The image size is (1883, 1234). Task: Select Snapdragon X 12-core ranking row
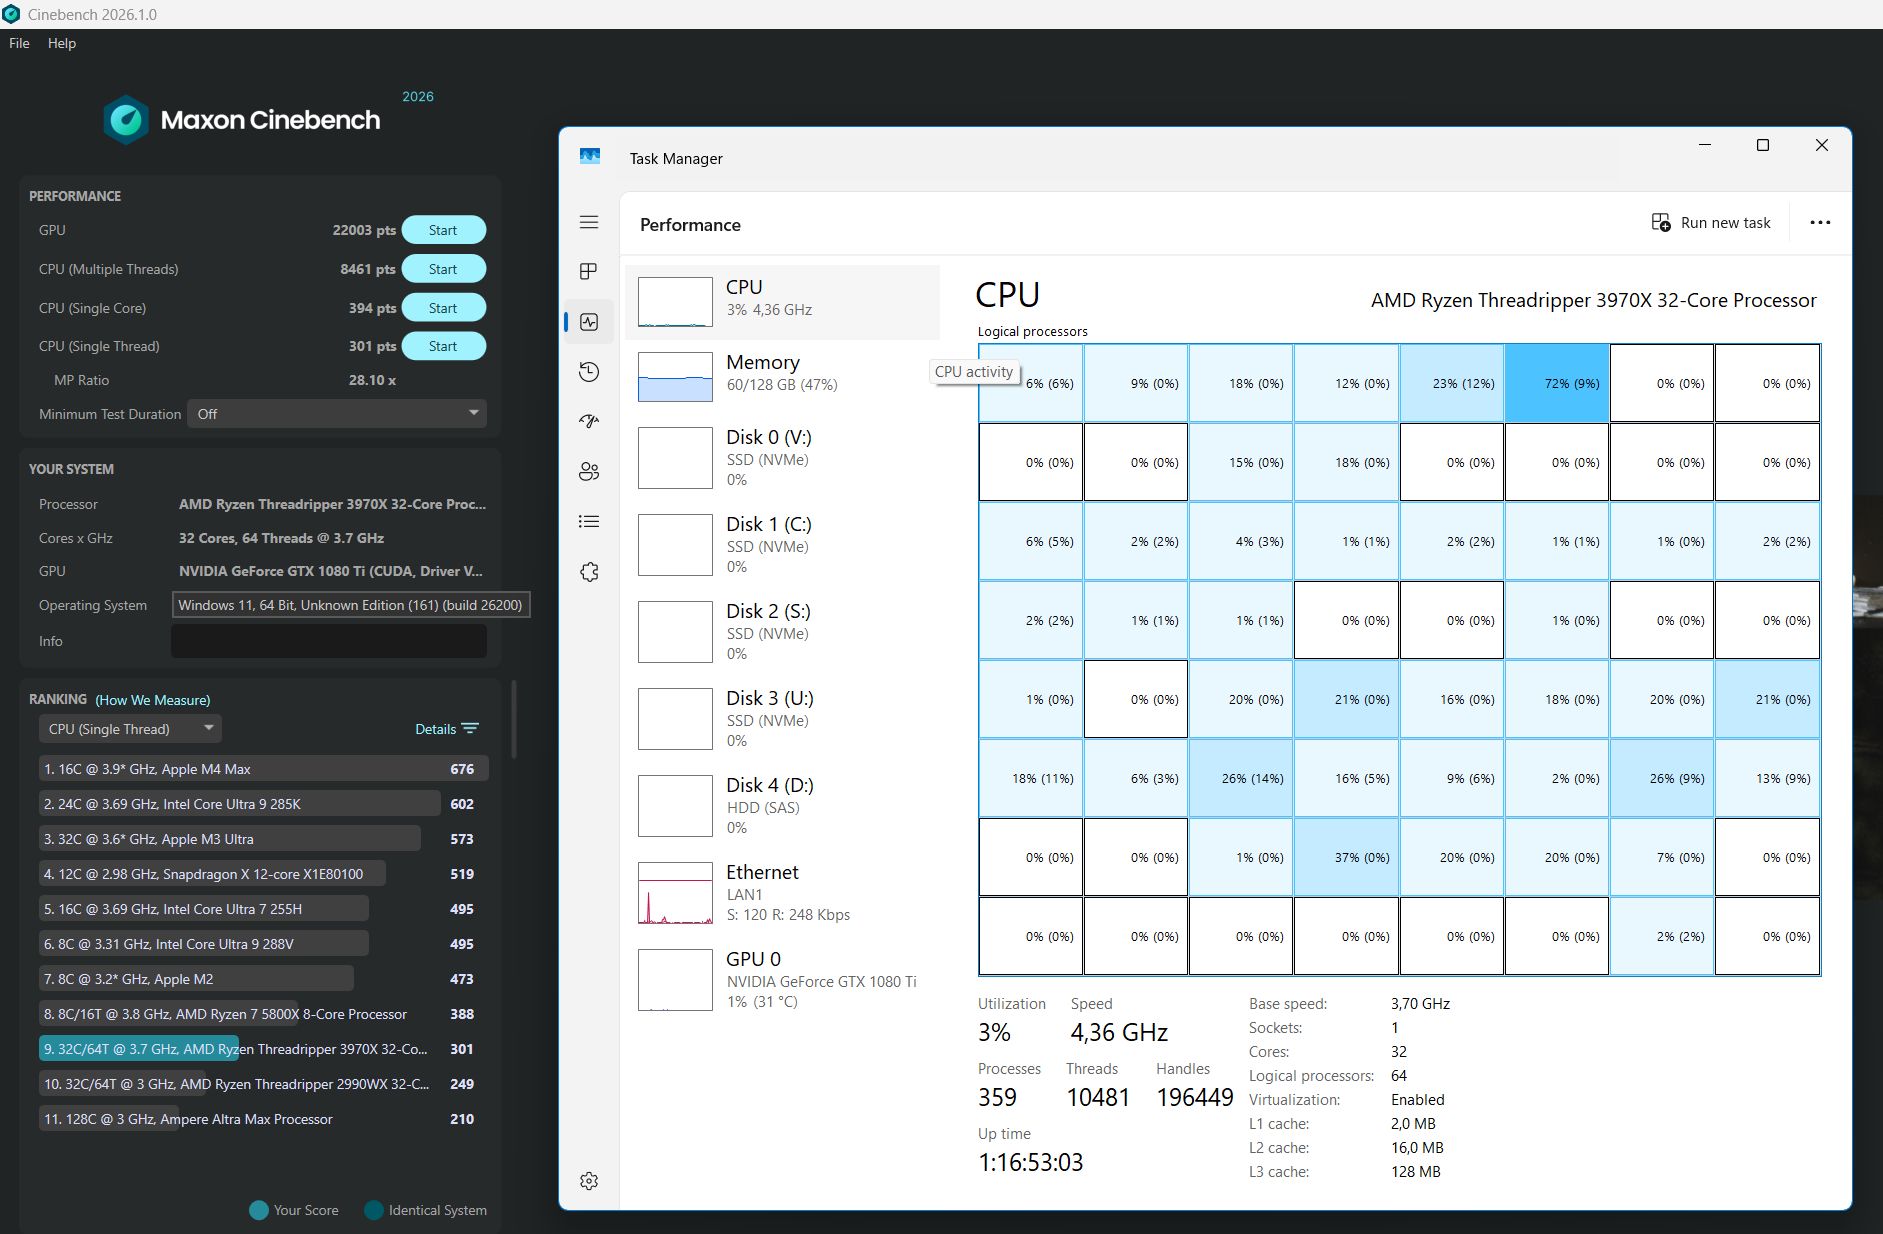click(264, 874)
